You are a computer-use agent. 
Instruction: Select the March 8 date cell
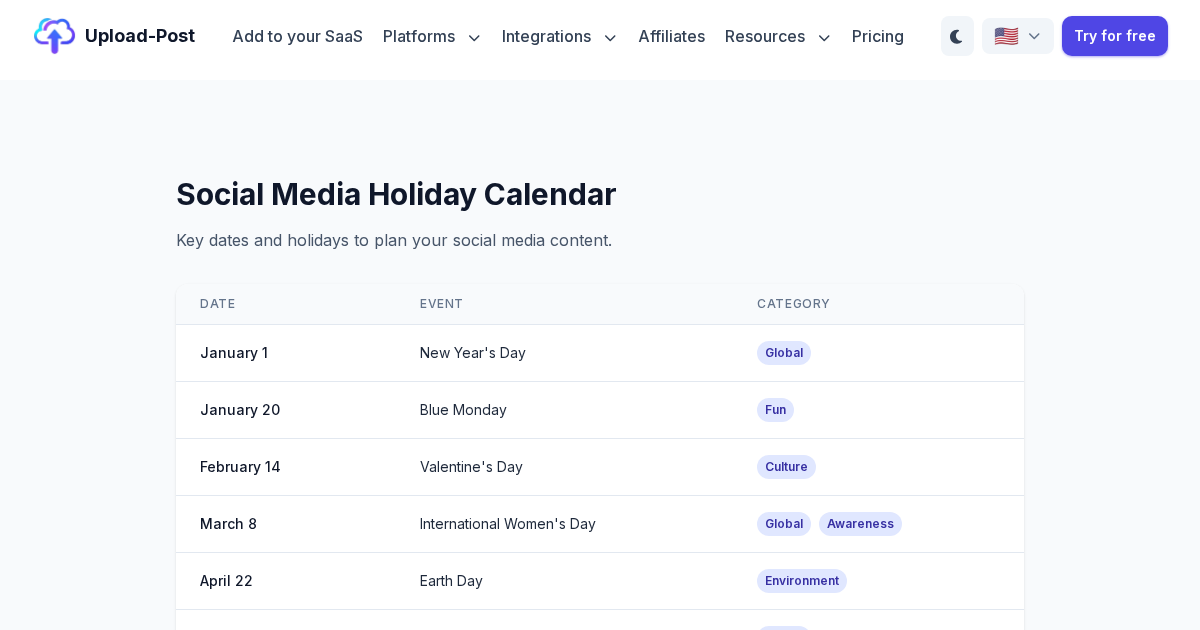(x=228, y=524)
